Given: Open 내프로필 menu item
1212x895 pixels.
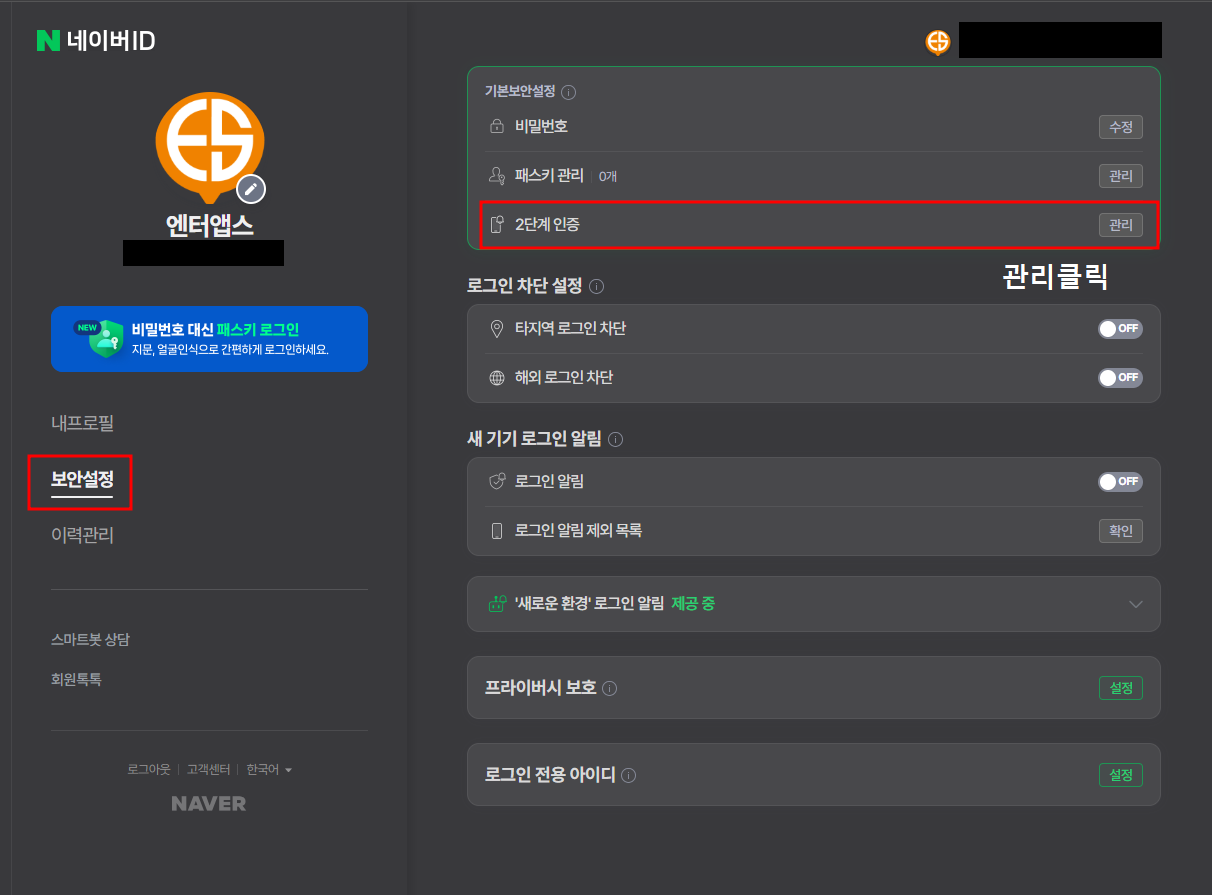Looking at the screenshot, I should tap(82, 423).
